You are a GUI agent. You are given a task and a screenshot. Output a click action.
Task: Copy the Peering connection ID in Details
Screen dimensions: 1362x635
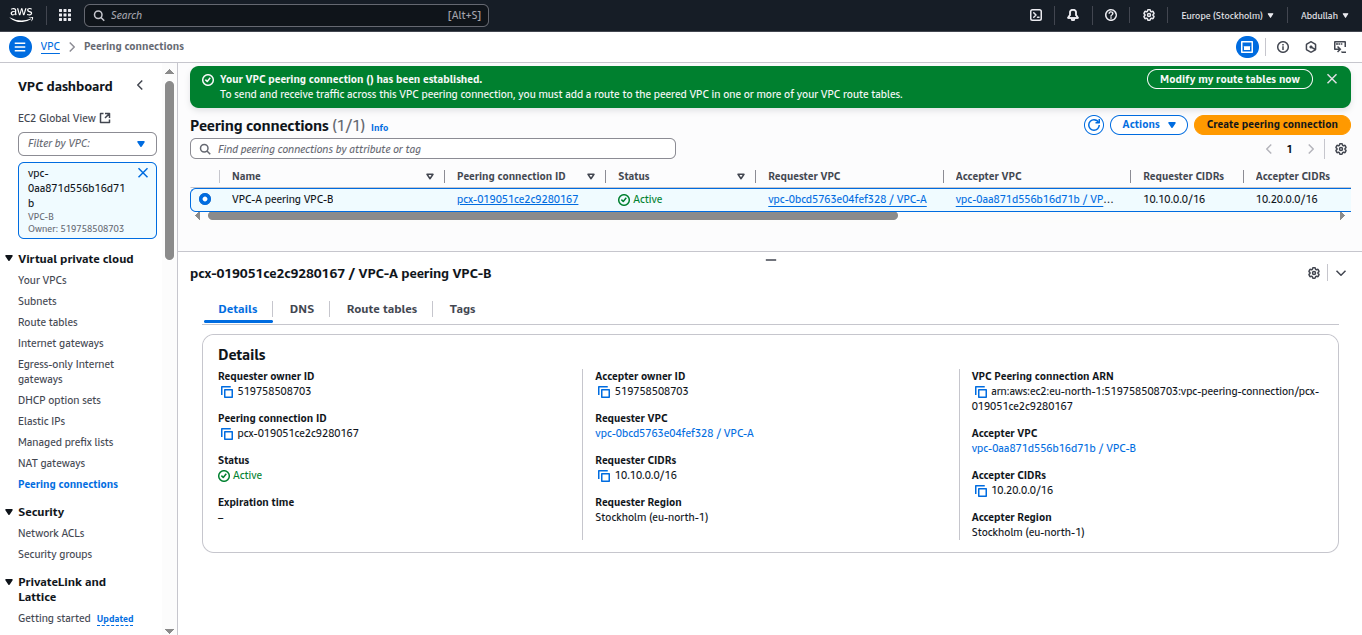[226, 434]
